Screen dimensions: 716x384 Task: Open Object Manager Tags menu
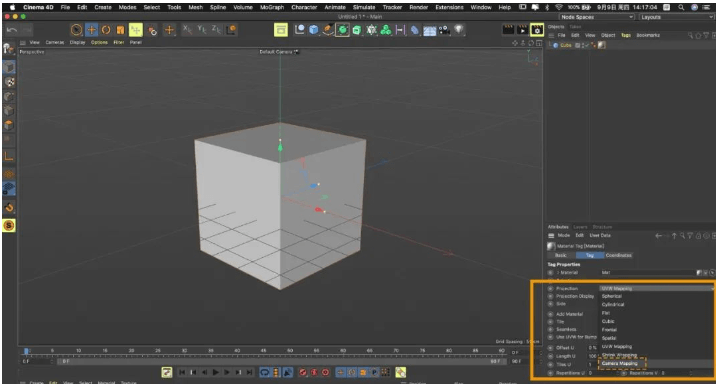pyautogui.click(x=626, y=35)
